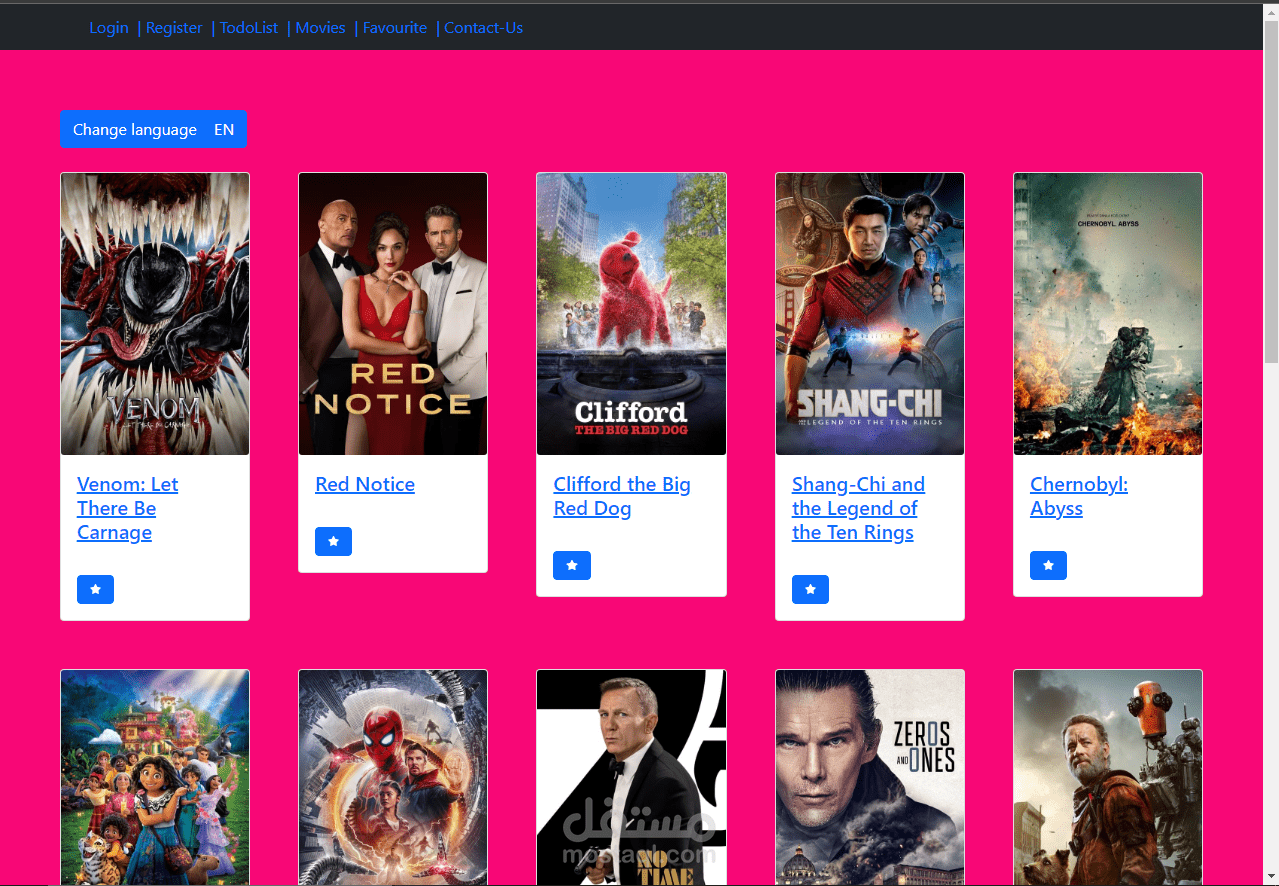Open the Favourite page link

click(395, 28)
